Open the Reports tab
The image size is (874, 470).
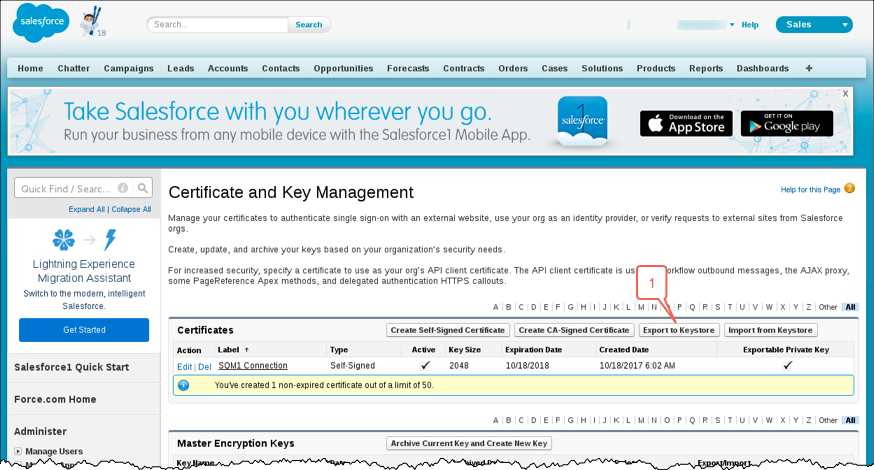[x=706, y=68]
